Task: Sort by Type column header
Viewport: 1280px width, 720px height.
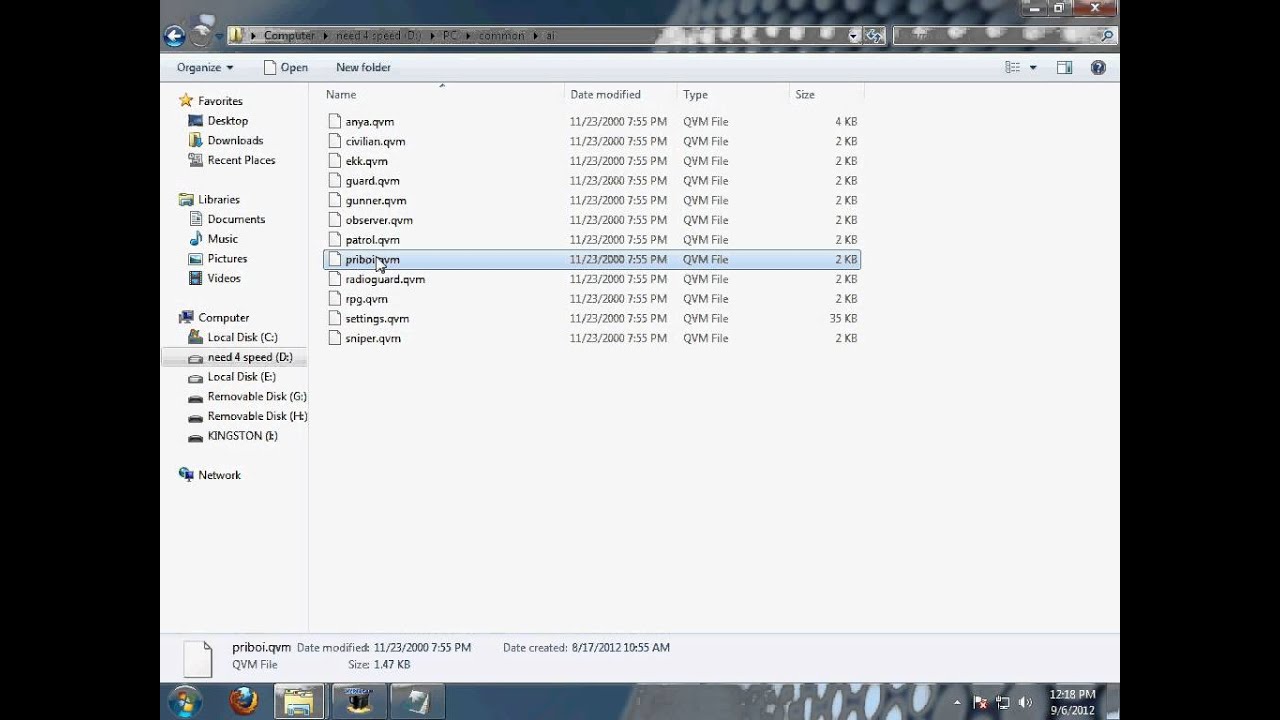Action: (695, 94)
